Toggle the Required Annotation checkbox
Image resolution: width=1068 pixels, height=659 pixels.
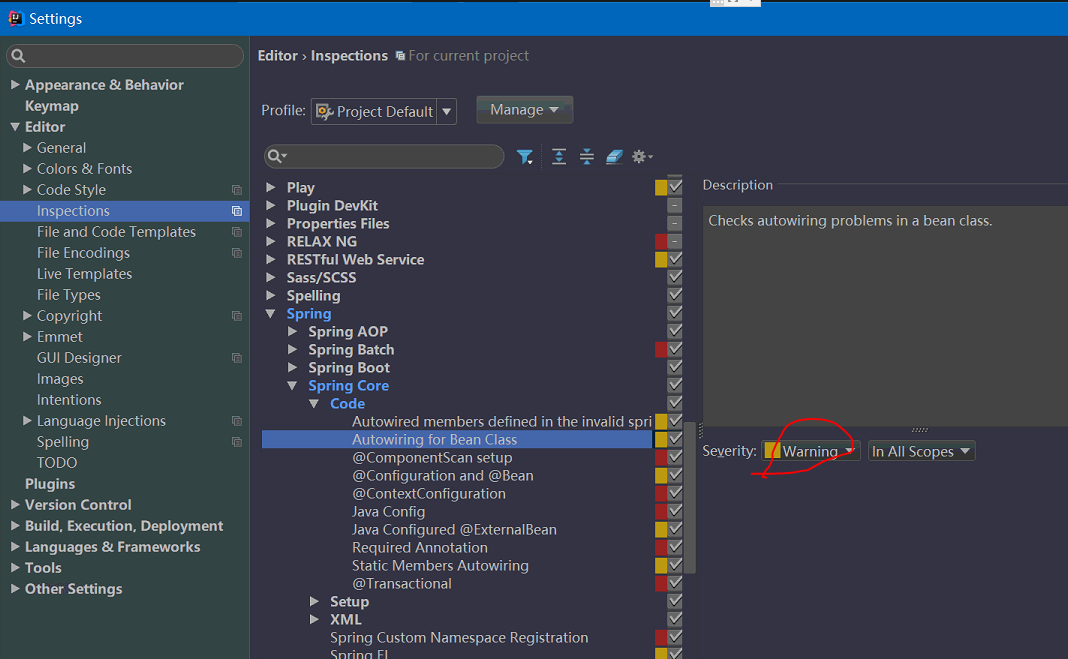click(675, 547)
